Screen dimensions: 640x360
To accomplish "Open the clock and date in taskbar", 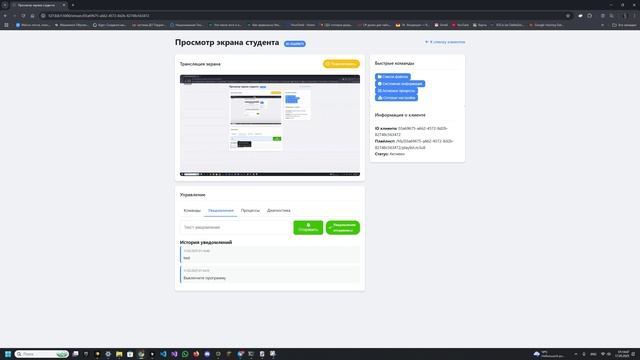I will coord(623,354).
